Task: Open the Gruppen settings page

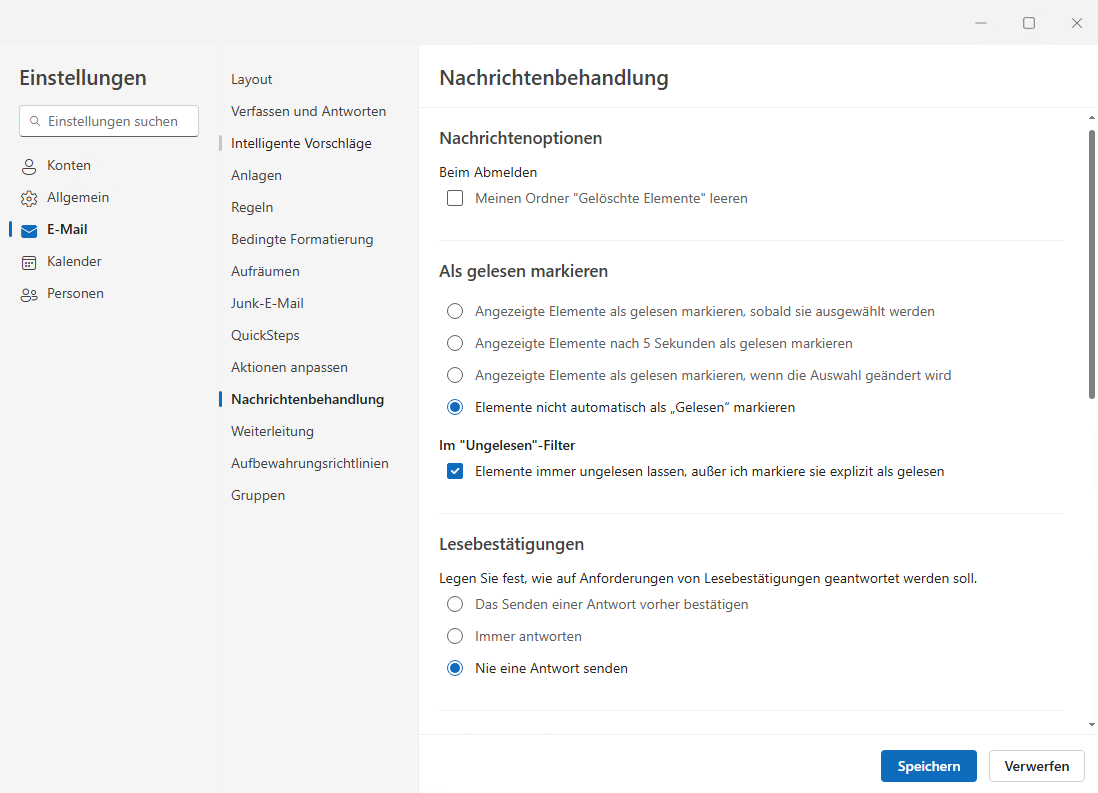Action: point(258,495)
